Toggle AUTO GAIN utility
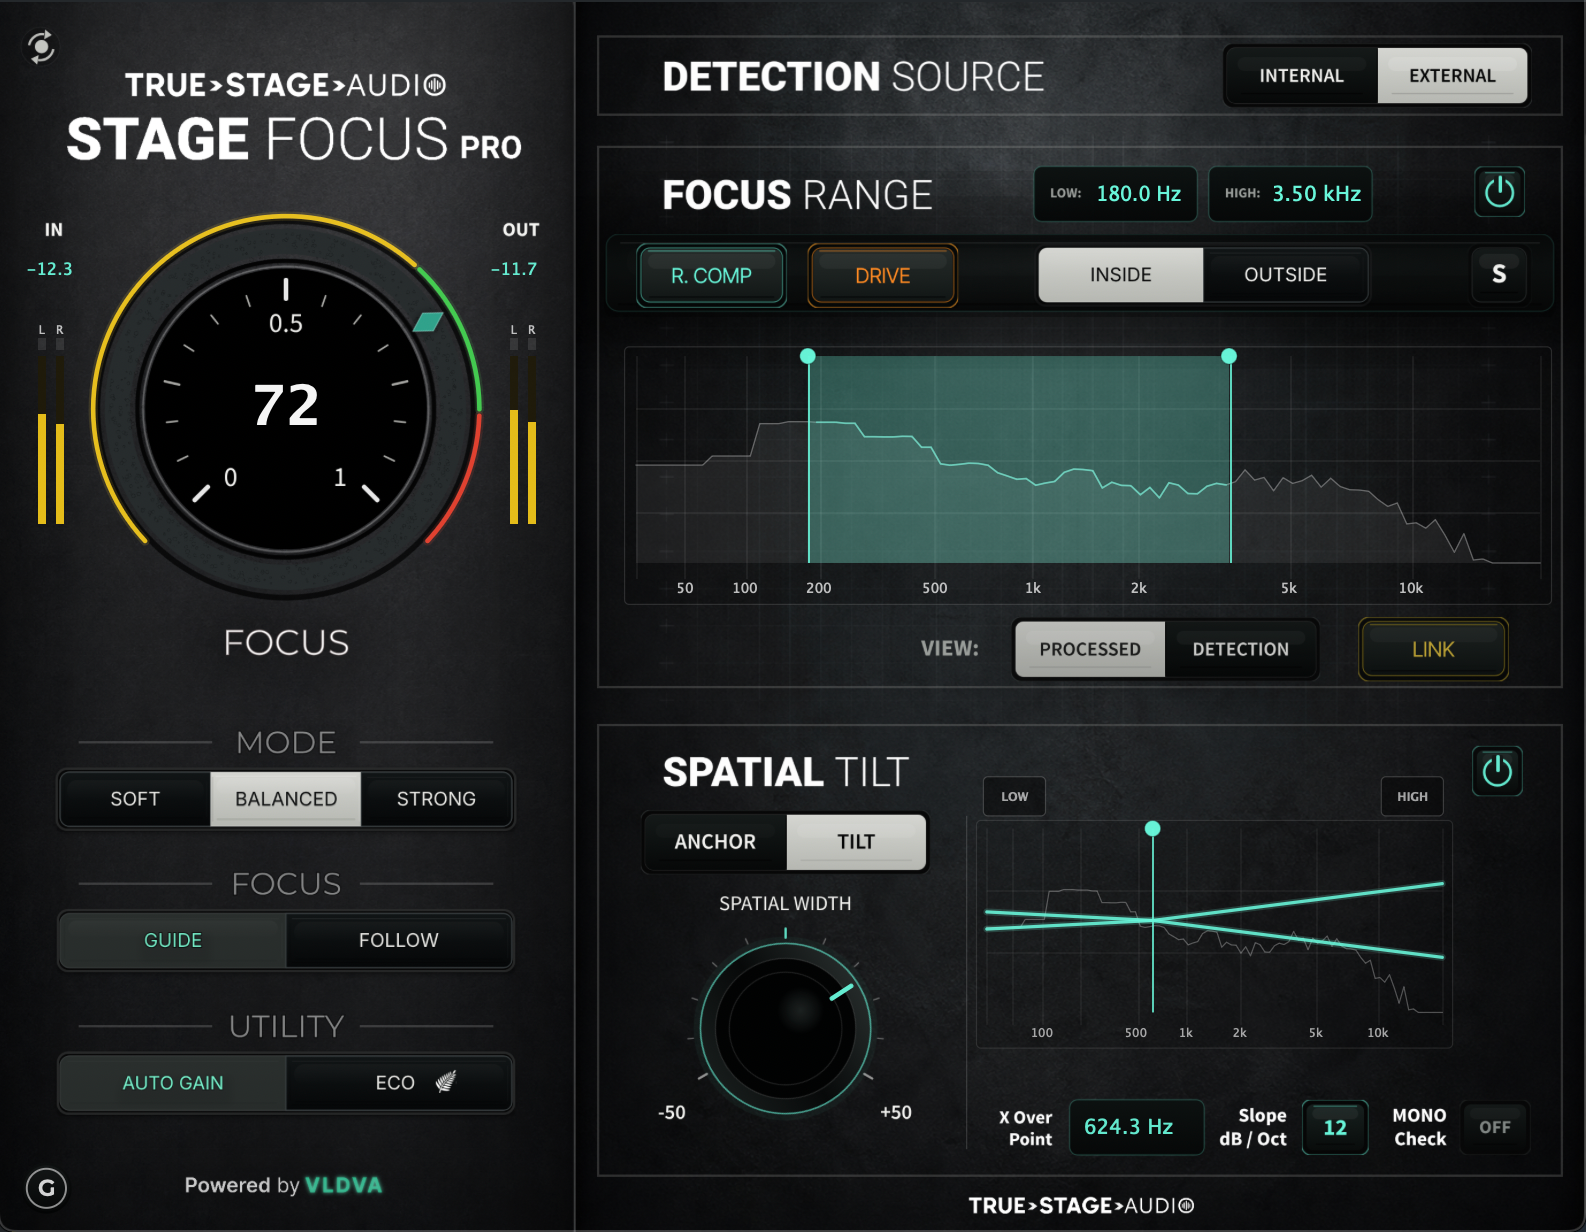 click(x=173, y=1083)
